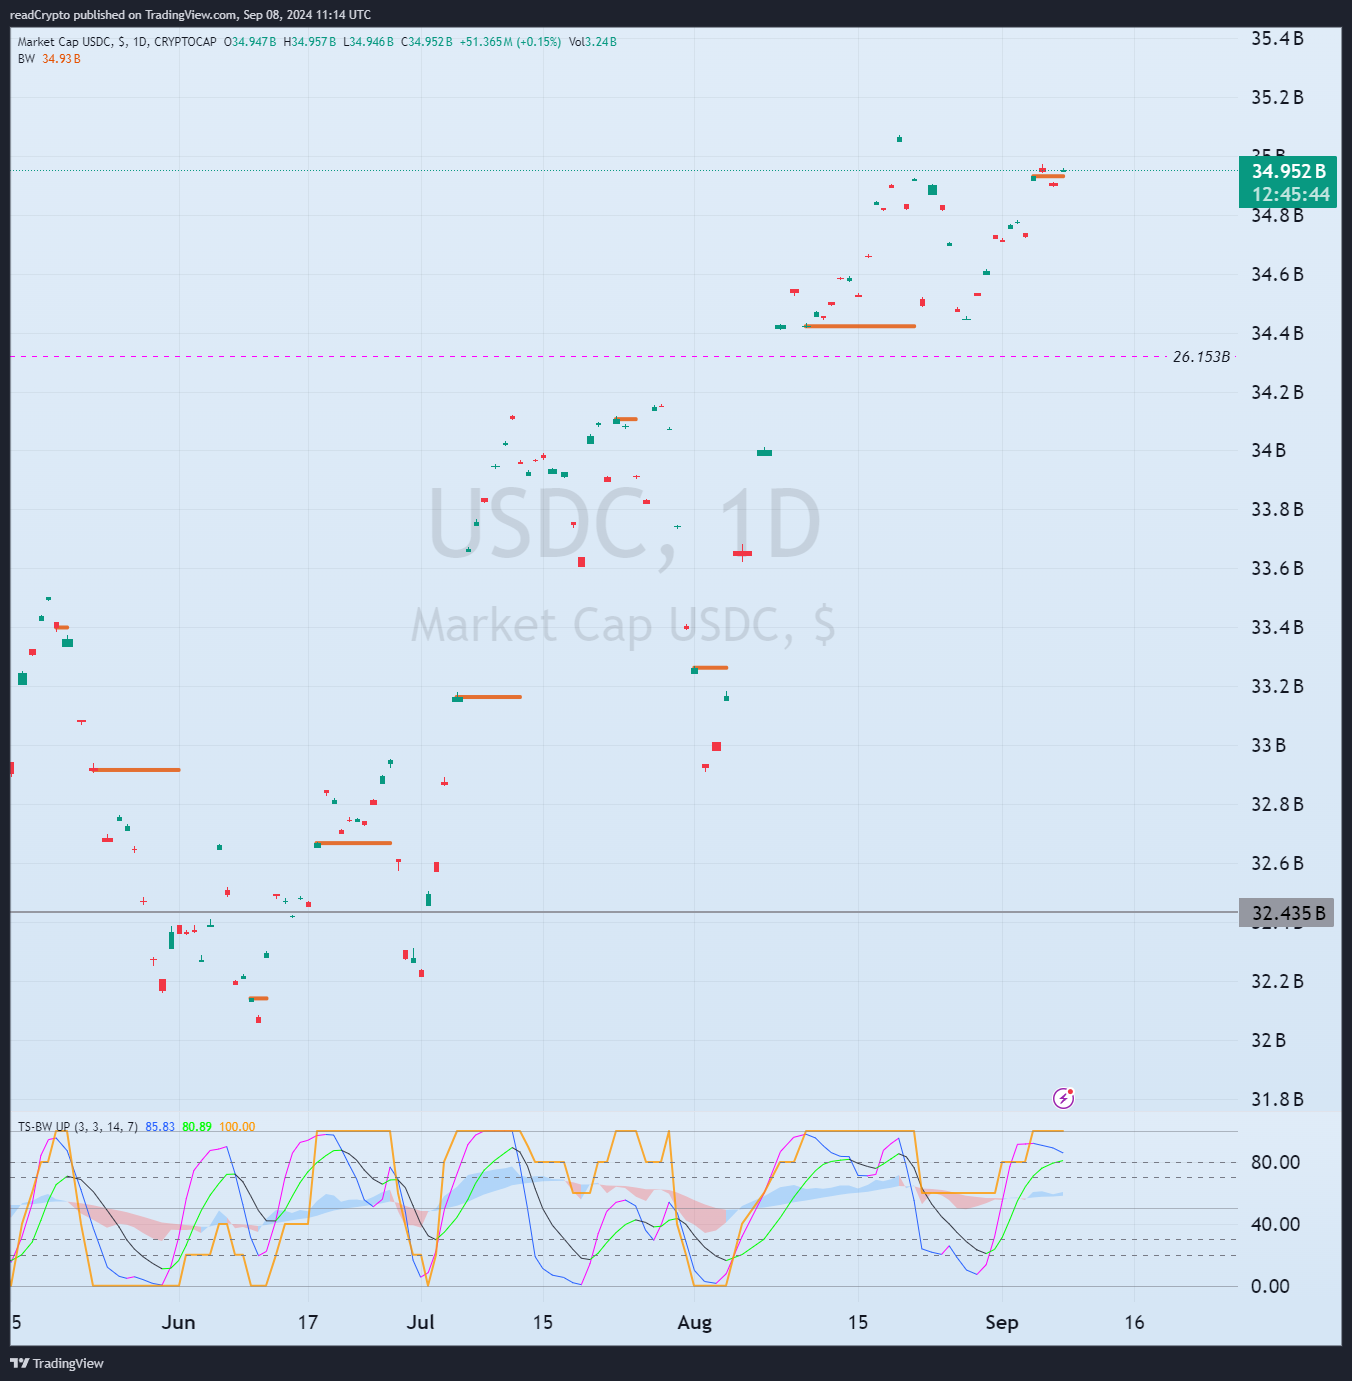Screen dimensions: 1352x1381
Task: Click the 31.8 B price axis label
Action: point(1277,1100)
